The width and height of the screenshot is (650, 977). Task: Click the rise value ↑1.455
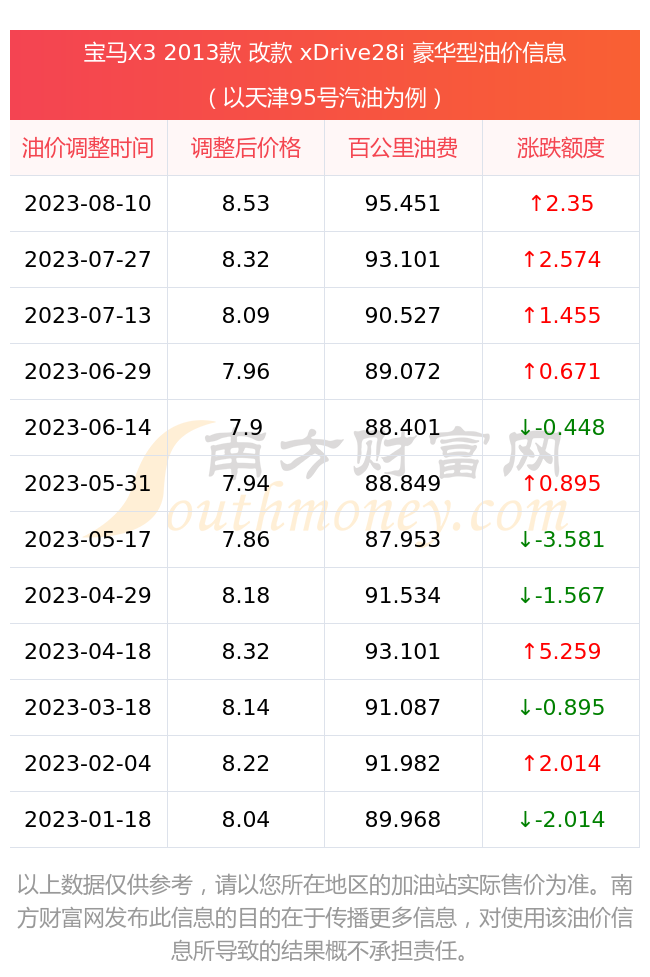[561, 316]
